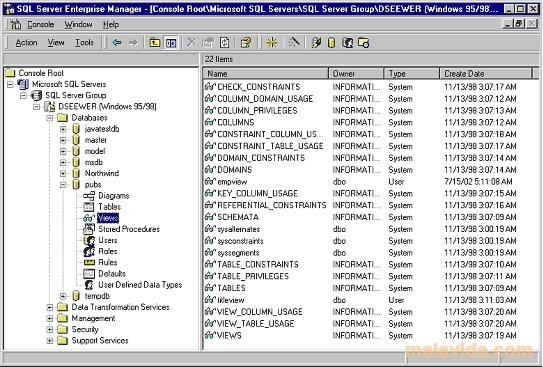
Task: Click the User Defined Data Types icon
Action: tap(89, 285)
